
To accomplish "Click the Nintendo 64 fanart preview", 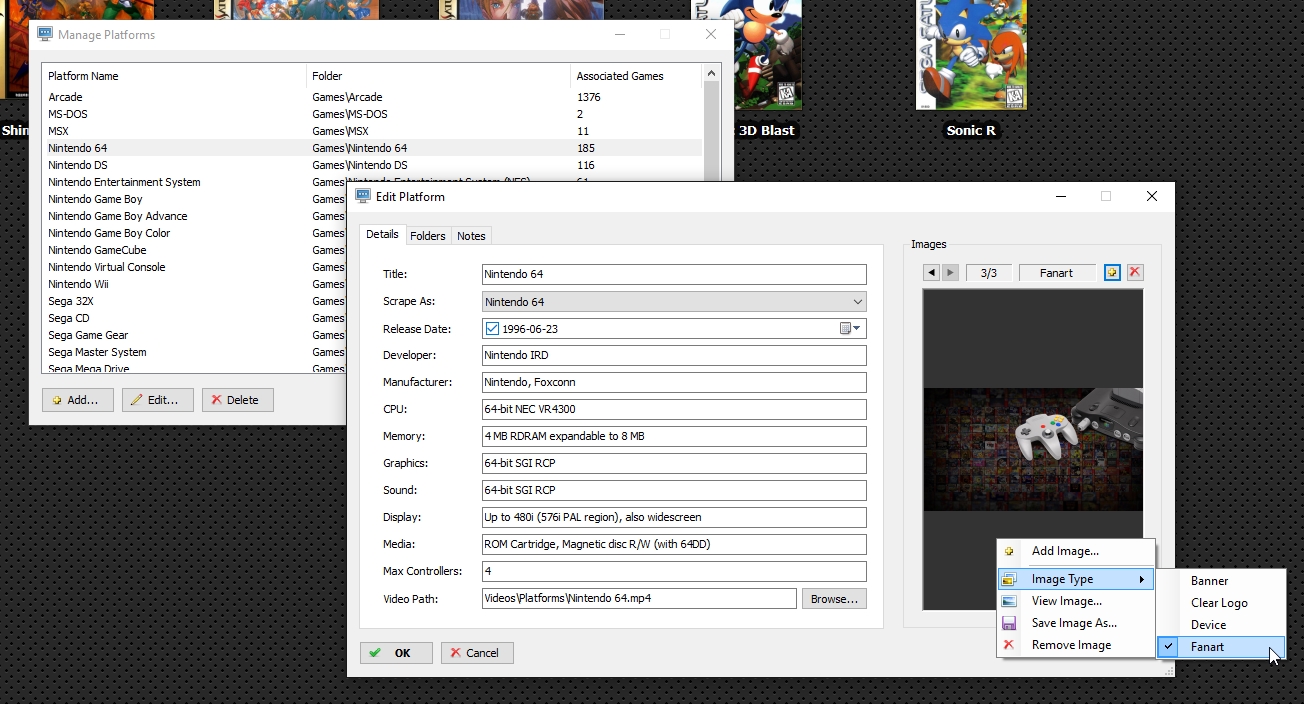I will [1033, 449].
